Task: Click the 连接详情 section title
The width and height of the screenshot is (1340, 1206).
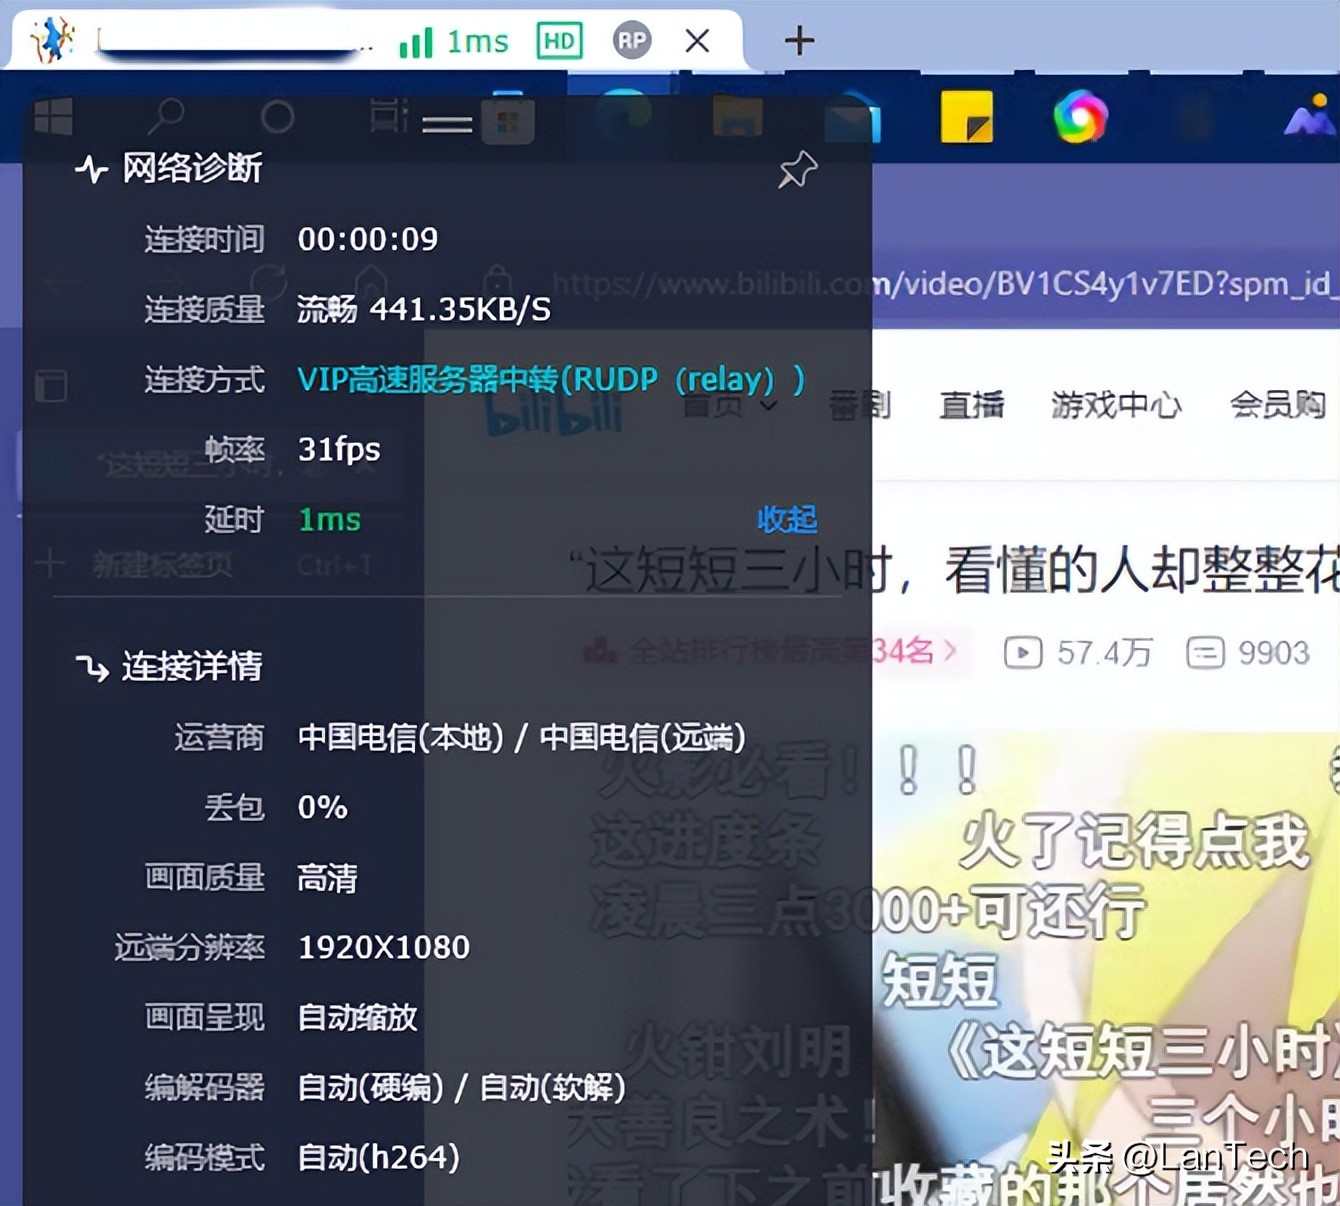Action: (192, 666)
